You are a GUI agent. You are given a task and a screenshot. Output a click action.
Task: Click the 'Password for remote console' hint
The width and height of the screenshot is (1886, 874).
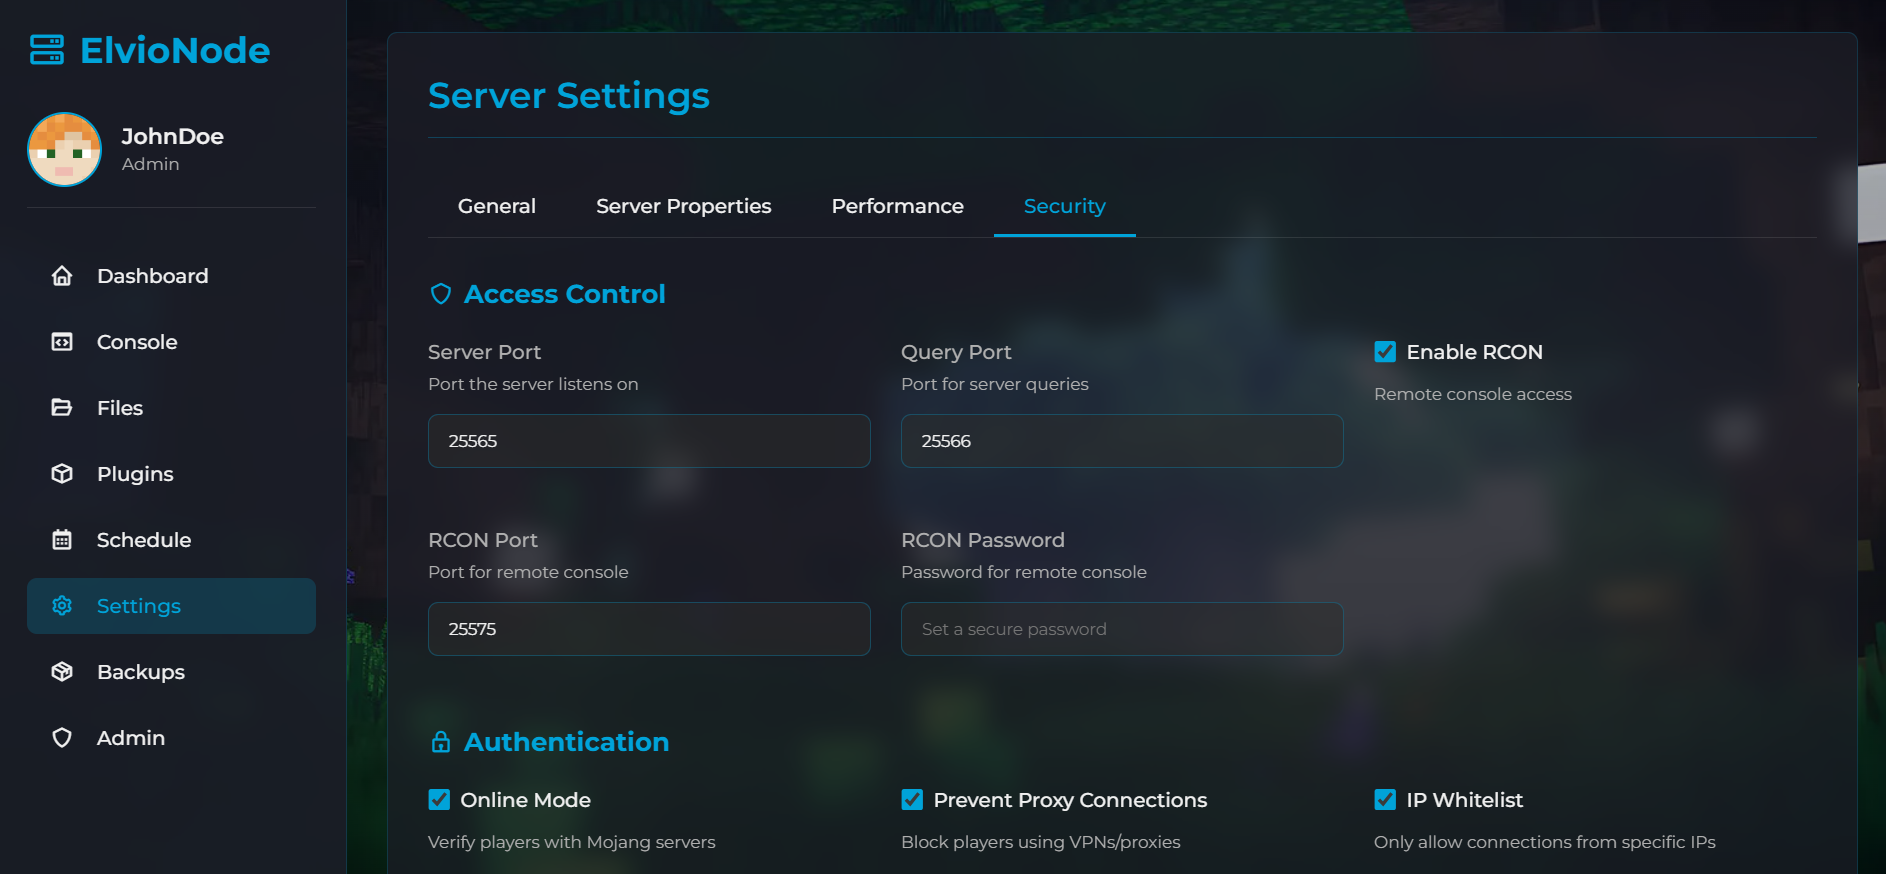coord(1024,572)
